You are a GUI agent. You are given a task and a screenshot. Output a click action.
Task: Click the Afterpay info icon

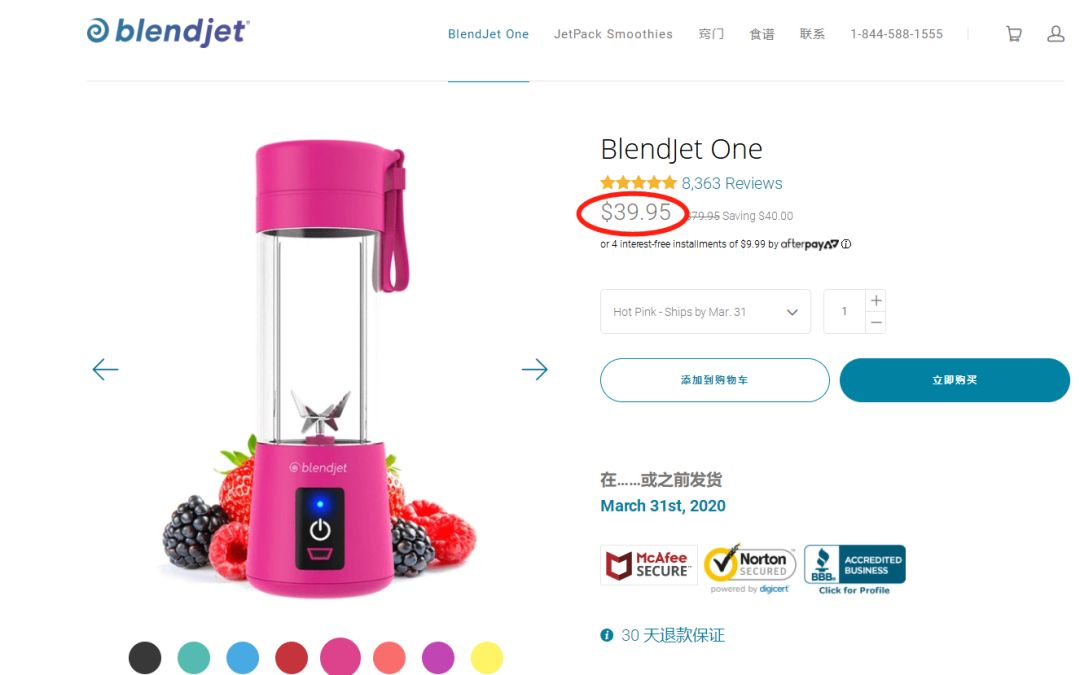tap(846, 244)
